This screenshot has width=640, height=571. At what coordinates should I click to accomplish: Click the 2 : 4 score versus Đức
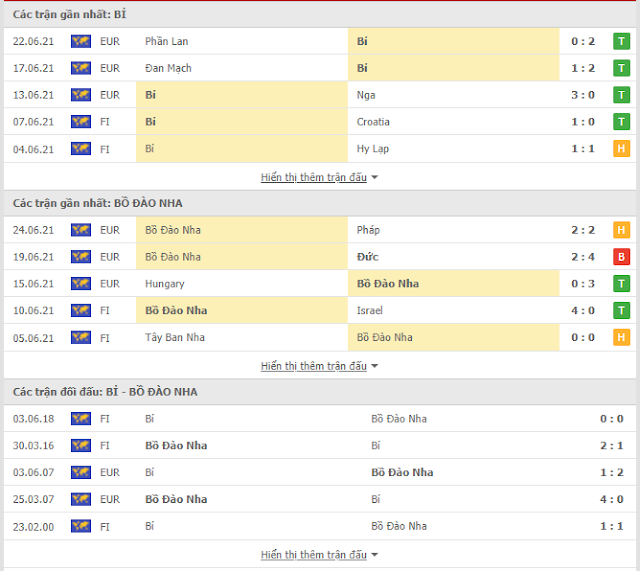(585, 257)
